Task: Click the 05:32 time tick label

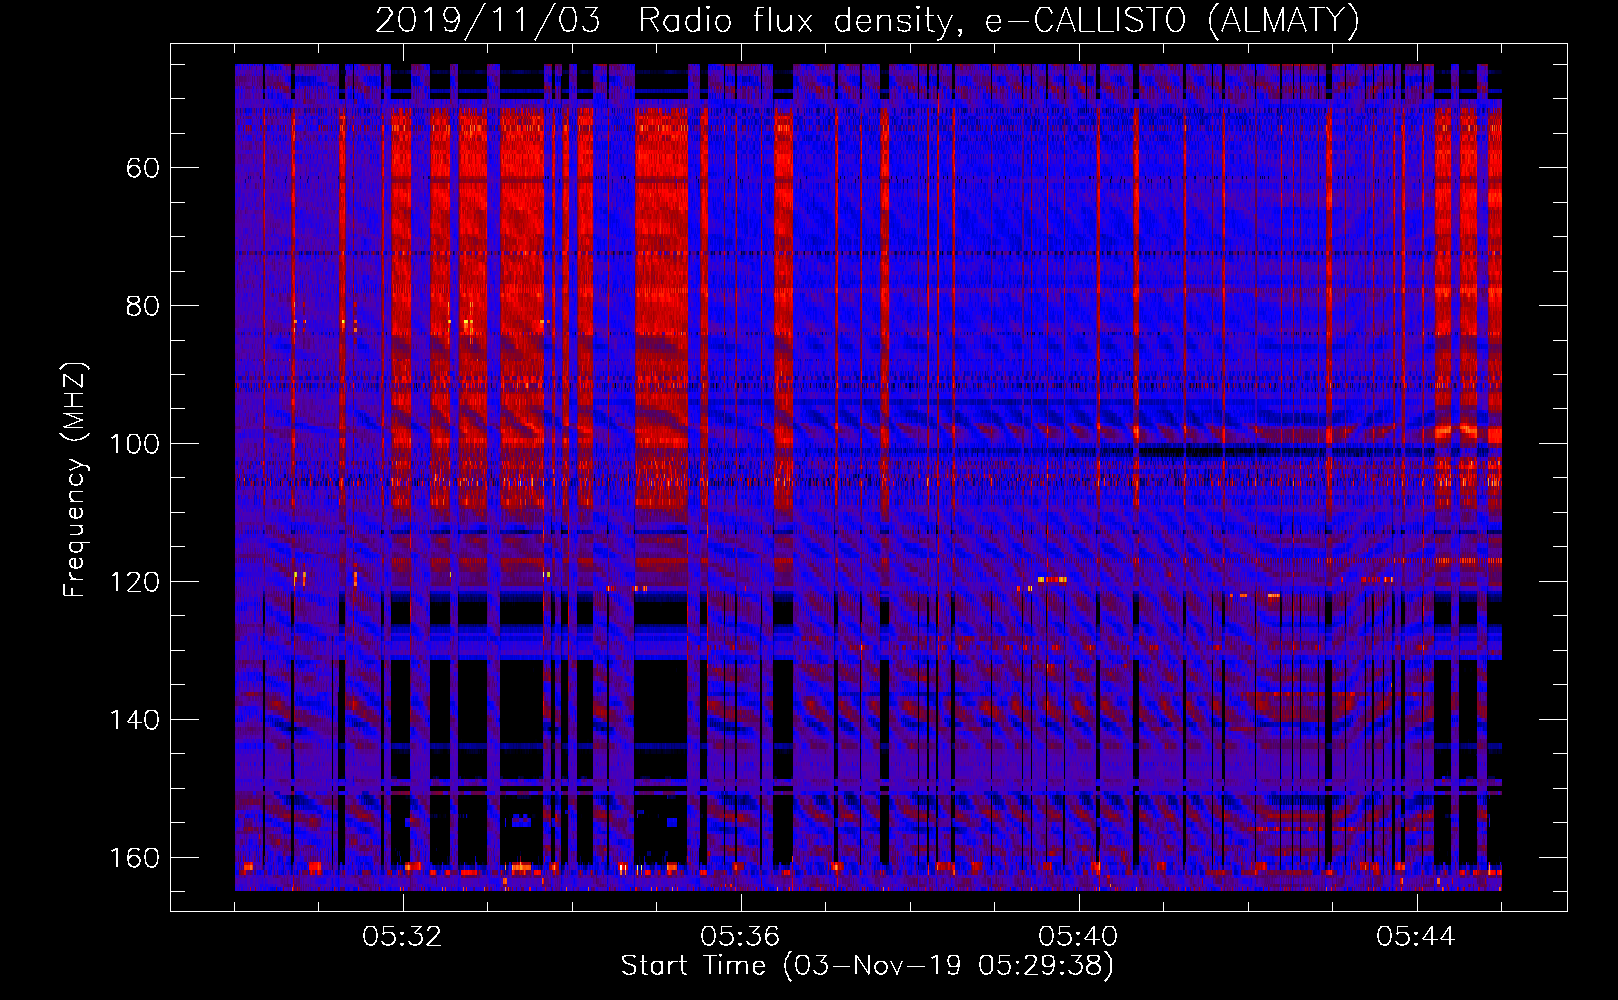Action: click(x=402, y=937)
